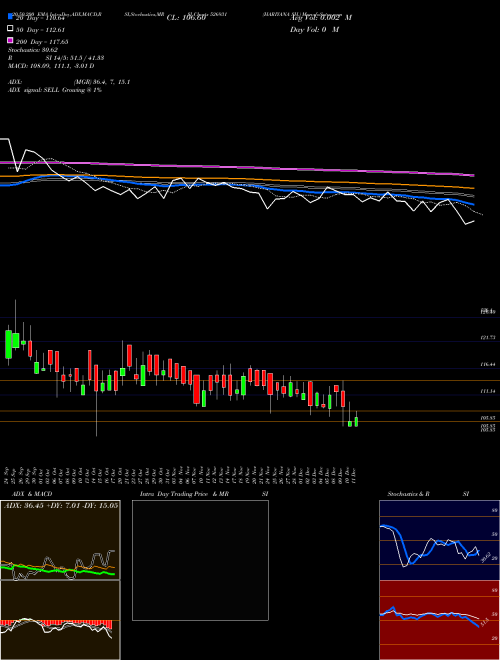Click the 121.73 price axis label
This screenshot has width=500, height=660.
pos(488,338)
